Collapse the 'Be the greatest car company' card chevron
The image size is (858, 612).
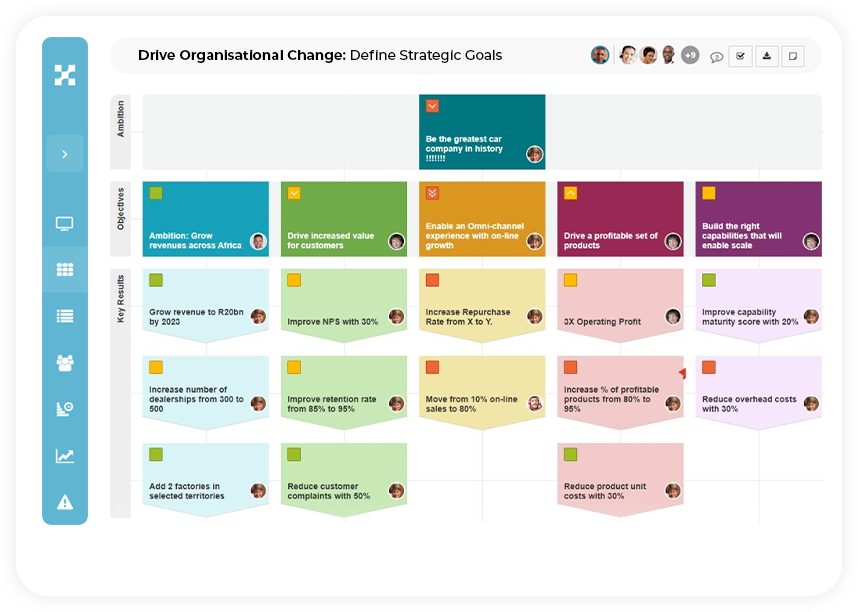[x=432, y=106]
